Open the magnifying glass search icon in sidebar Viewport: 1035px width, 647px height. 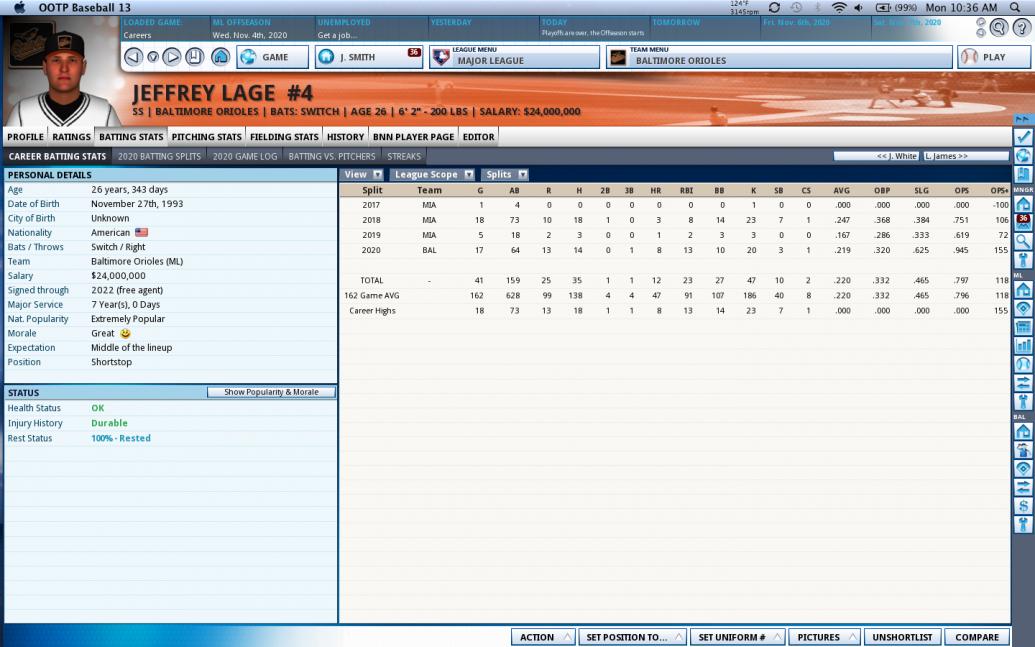coord(1022,241)
